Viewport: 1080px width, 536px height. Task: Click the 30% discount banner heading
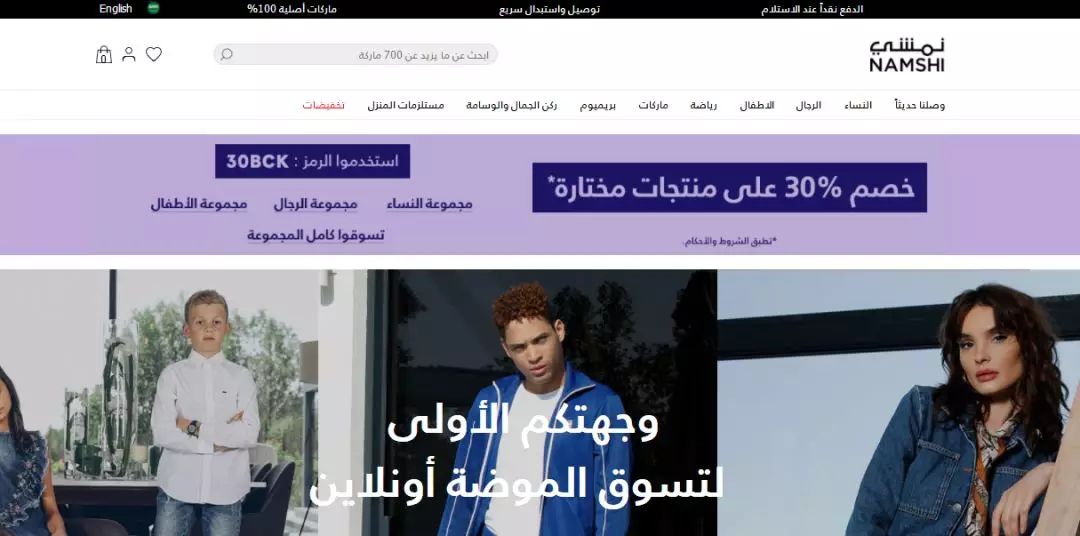click(x=729, y=187)
